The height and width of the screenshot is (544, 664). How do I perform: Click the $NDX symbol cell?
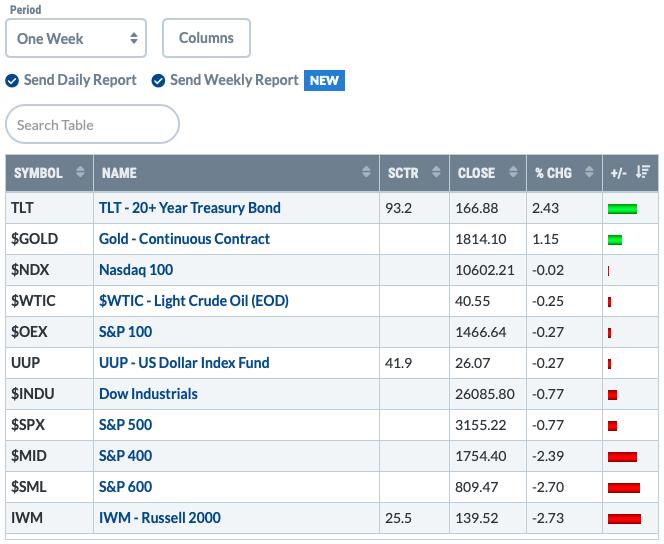pos(50,270)
